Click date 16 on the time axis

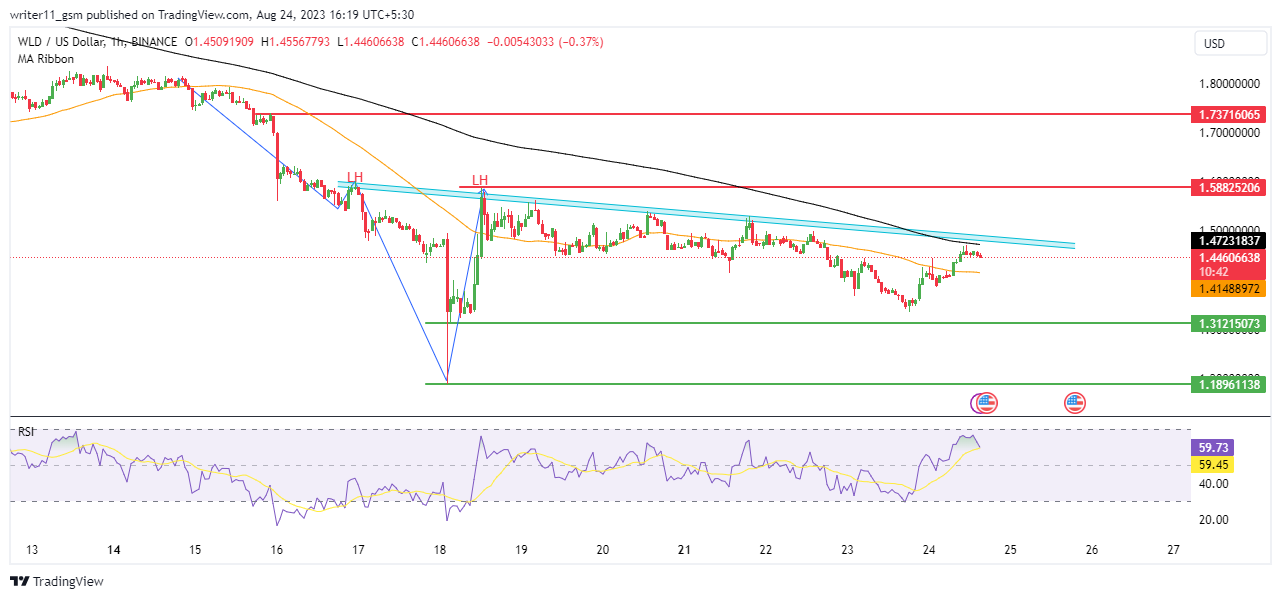(277, 550)
